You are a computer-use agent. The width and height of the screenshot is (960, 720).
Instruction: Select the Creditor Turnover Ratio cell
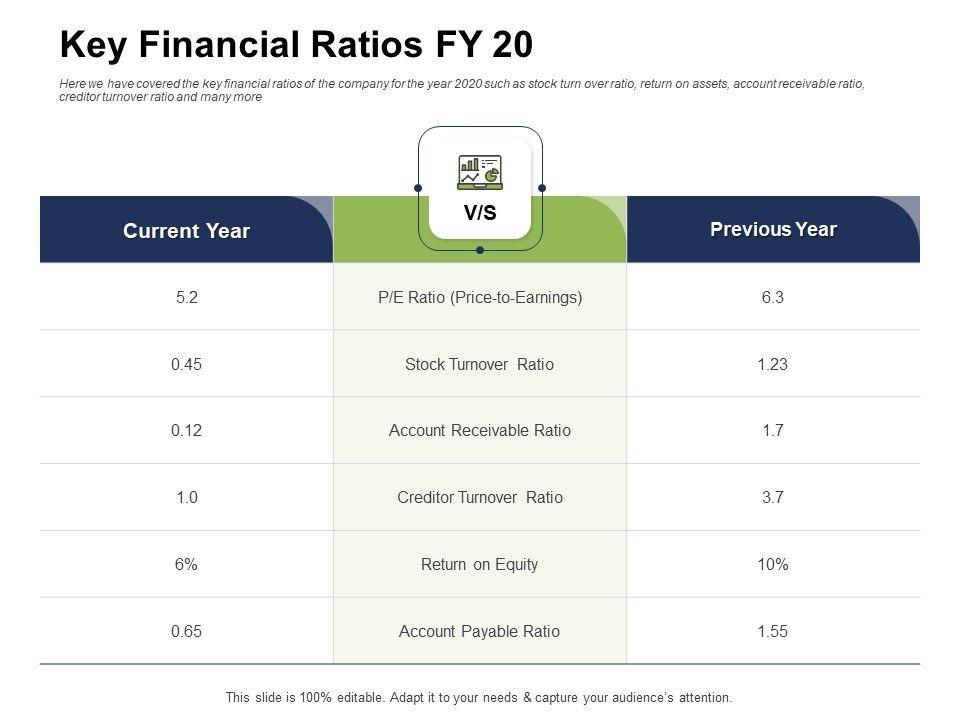click(480, 498)
